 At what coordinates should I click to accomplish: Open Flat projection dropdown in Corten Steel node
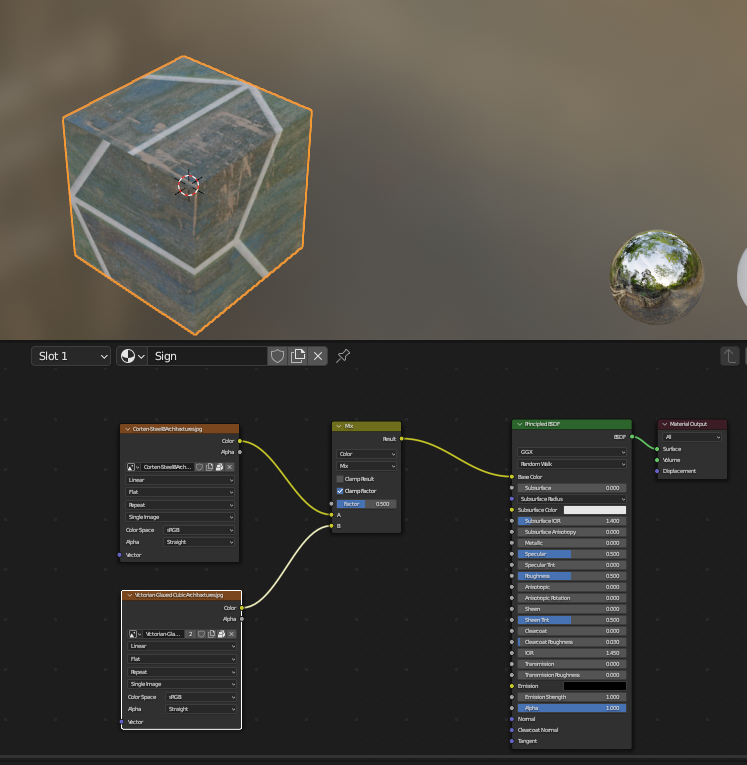point(180,492)
